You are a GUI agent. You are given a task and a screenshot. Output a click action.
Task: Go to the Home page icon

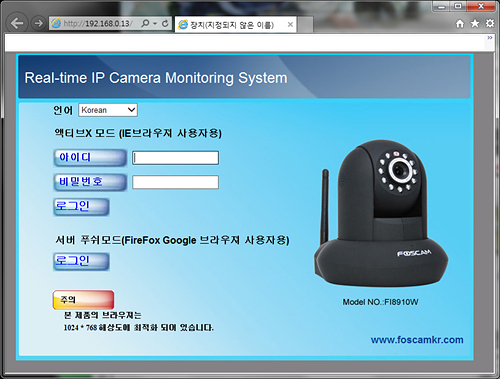pos(460,24)
